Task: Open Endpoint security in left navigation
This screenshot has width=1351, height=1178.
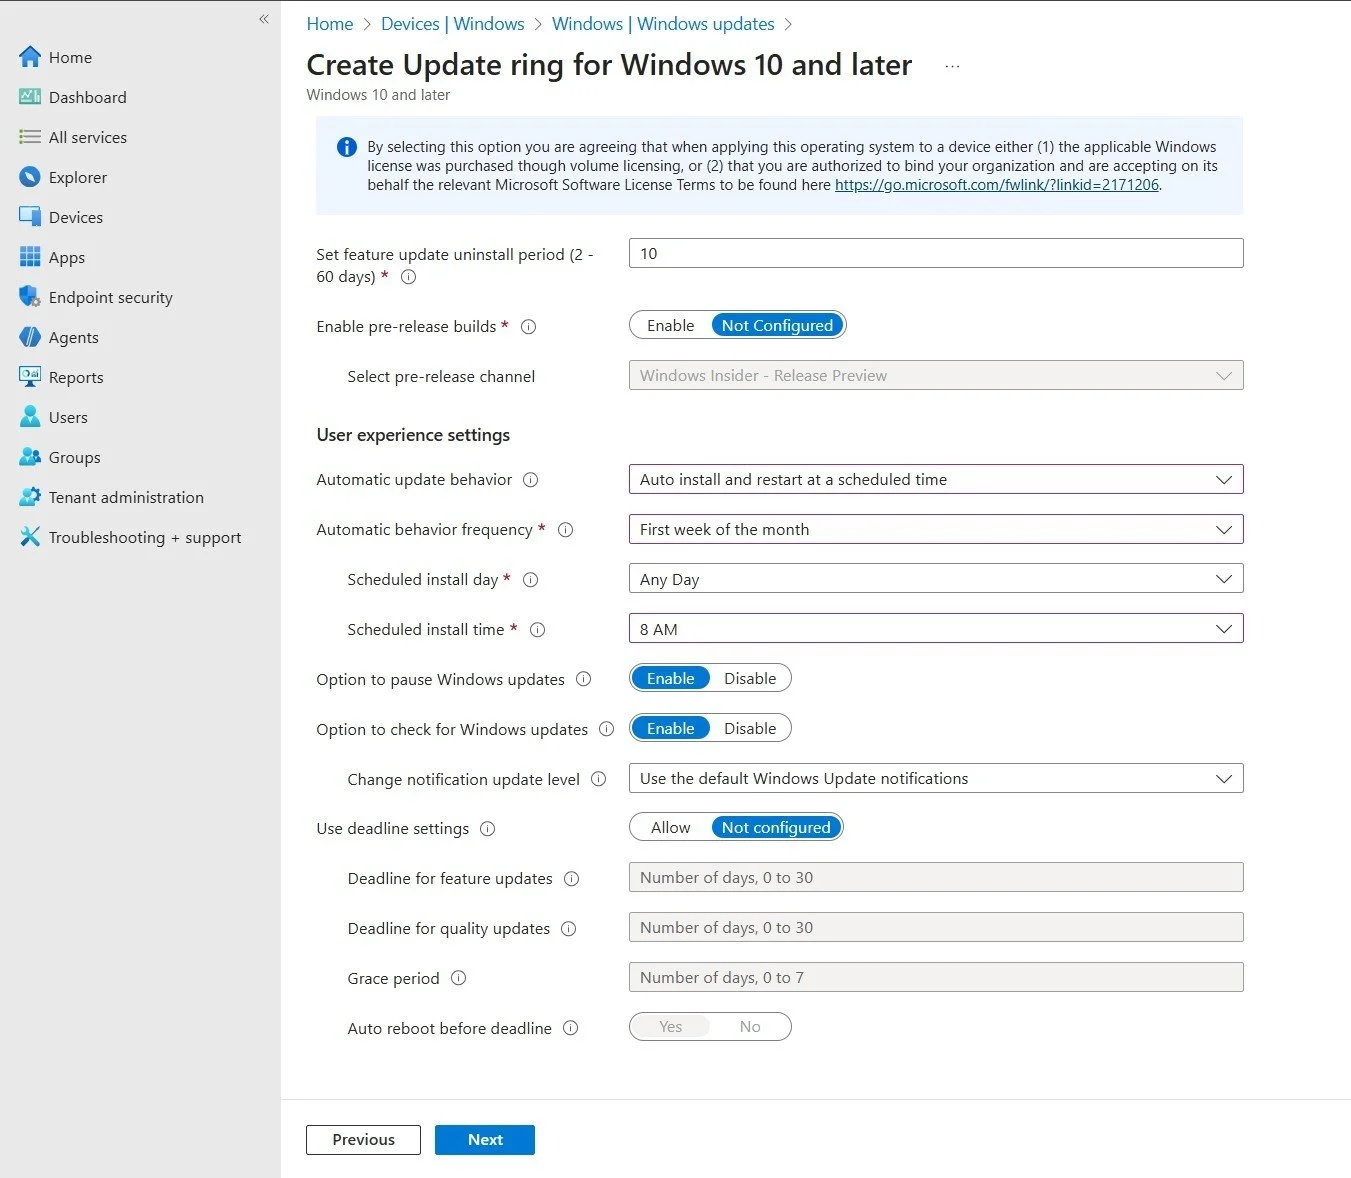Action: point(111,297)
